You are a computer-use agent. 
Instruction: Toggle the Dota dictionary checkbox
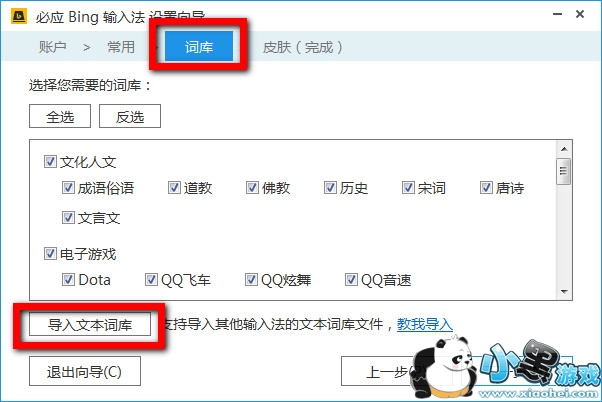(x=68, y=280)
